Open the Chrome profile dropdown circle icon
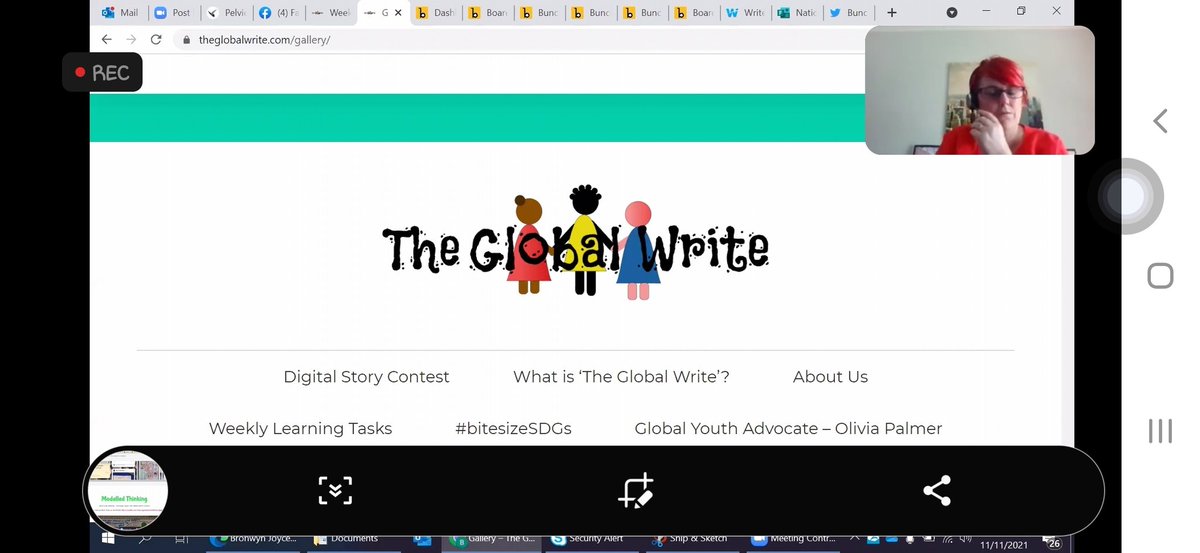 coord(951,13)
